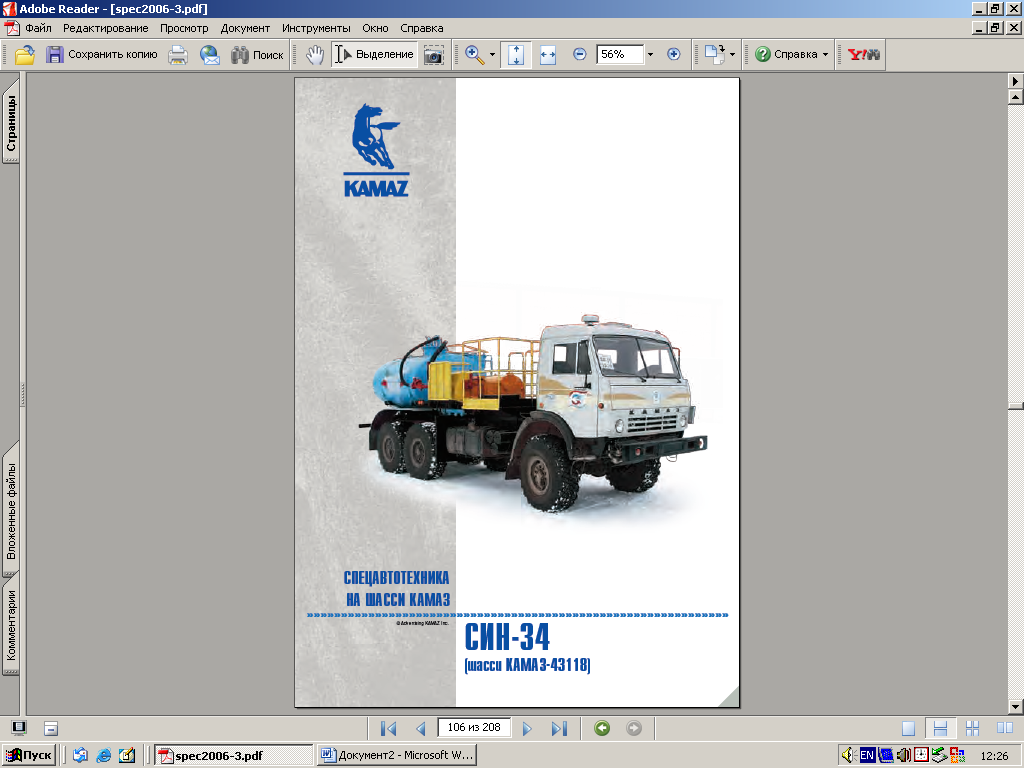Click the Rotate page icon
The width and height of the screenshot is (1024, 768).
point(714,54)
